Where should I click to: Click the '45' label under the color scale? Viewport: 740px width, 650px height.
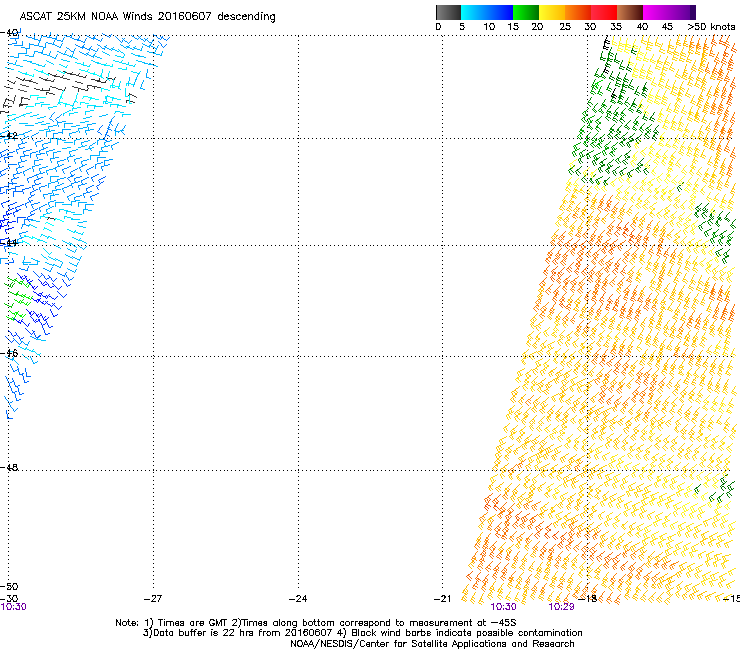[x=667, y=27]
